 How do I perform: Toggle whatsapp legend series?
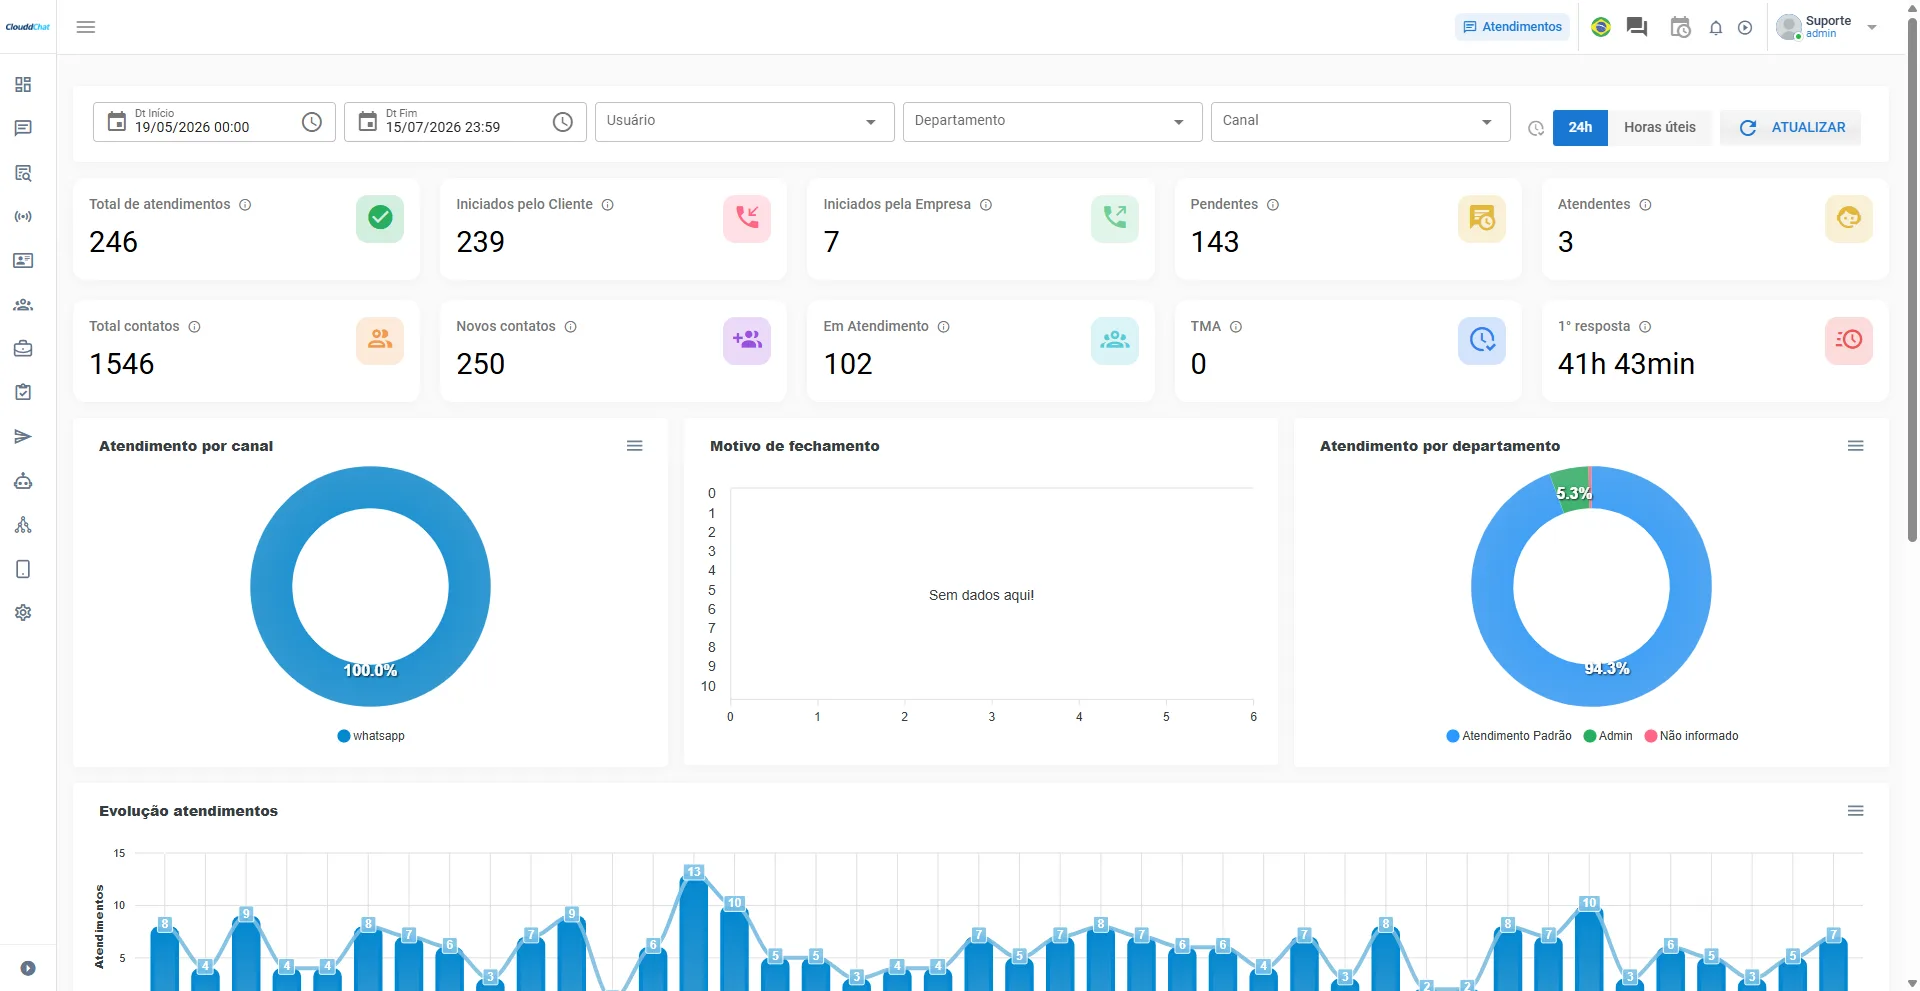(x=371, y=736)
